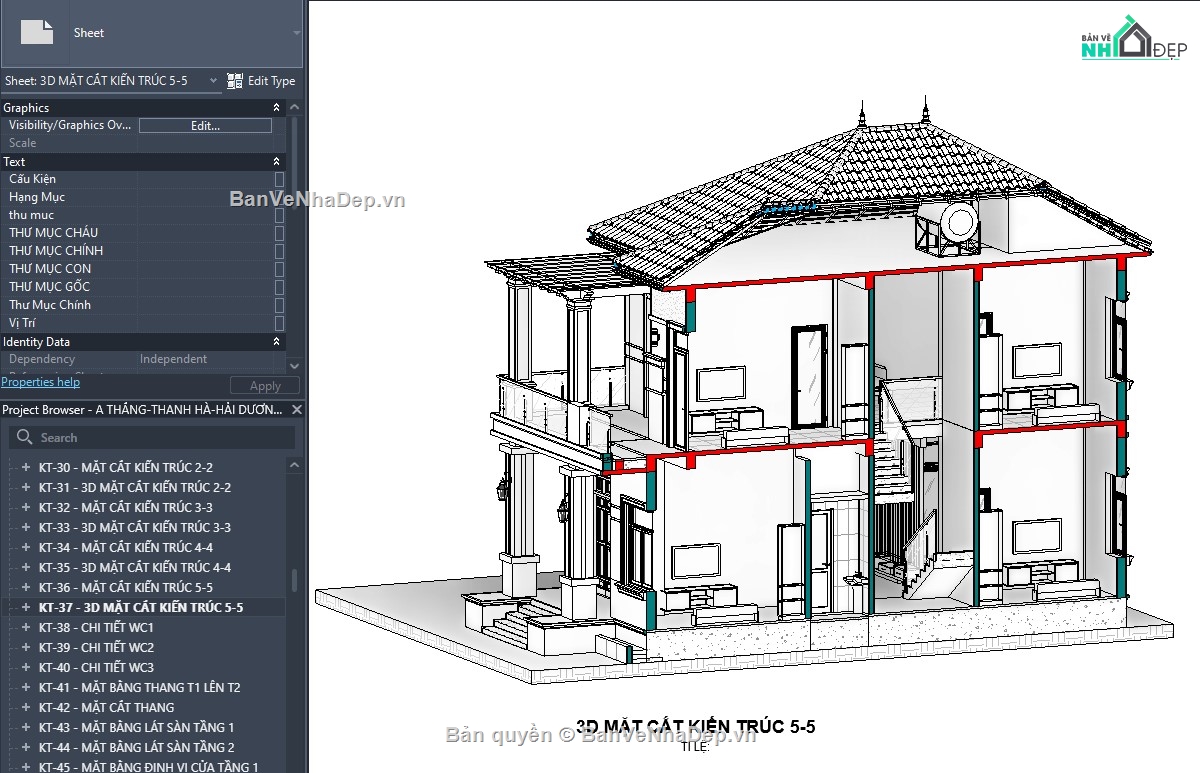Image resolution: width=1200 pixels, height=773 pixels.
Task: Select KT-35 - 3D MẶT CẮT KIẾN TRÚC 4-4
Action: coord(135,567)
